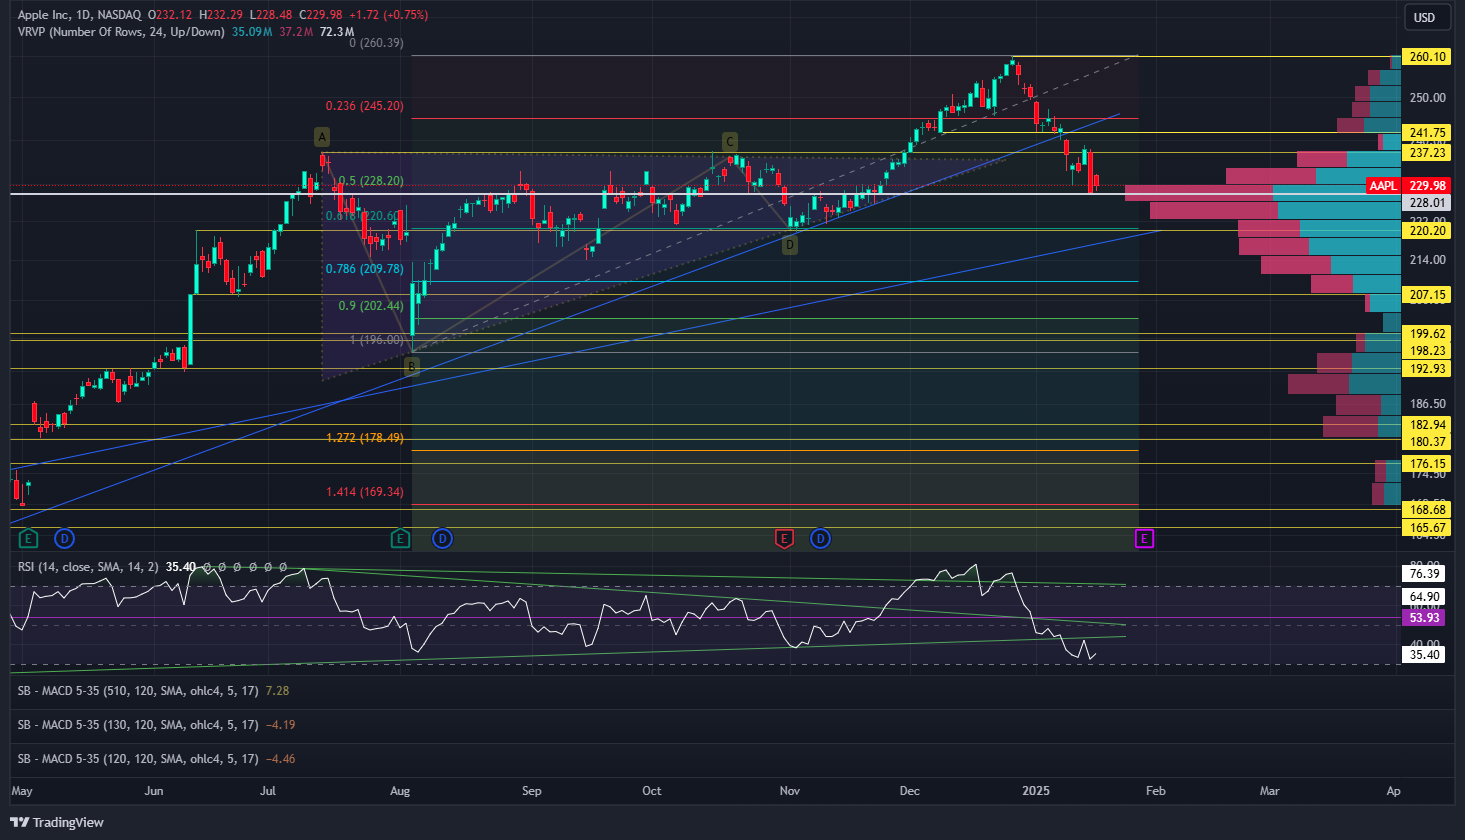Viewport: 1465px width, 840px height.
Task: Click the 168.68 price level label
Action: (1427, 510)
